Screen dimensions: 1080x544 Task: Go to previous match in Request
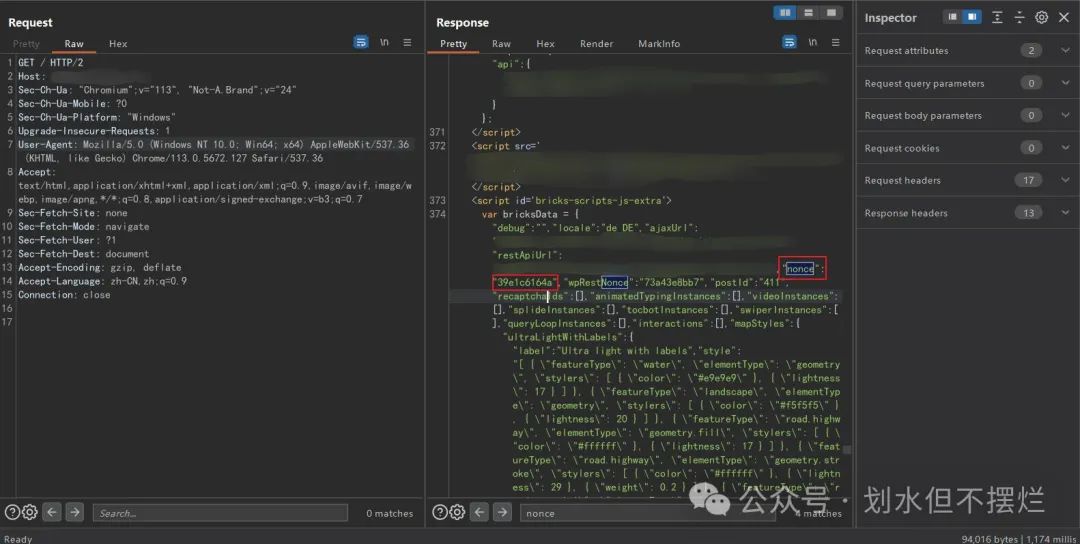point(52,512)
